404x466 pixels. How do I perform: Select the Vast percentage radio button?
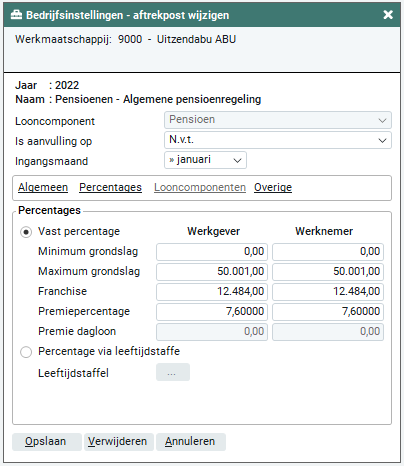click(26, 232)
